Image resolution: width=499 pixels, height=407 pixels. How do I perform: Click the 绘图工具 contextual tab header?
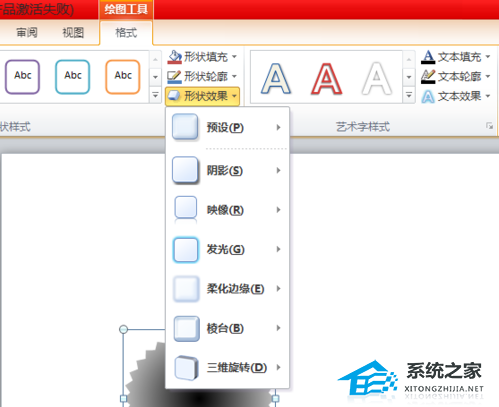(126, 9)
